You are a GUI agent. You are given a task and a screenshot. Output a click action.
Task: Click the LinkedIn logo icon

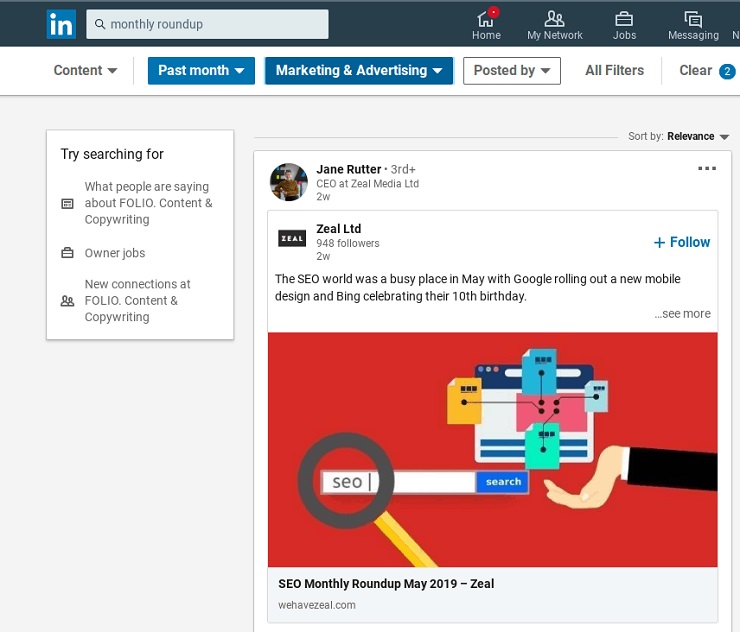tap(61, 24)
